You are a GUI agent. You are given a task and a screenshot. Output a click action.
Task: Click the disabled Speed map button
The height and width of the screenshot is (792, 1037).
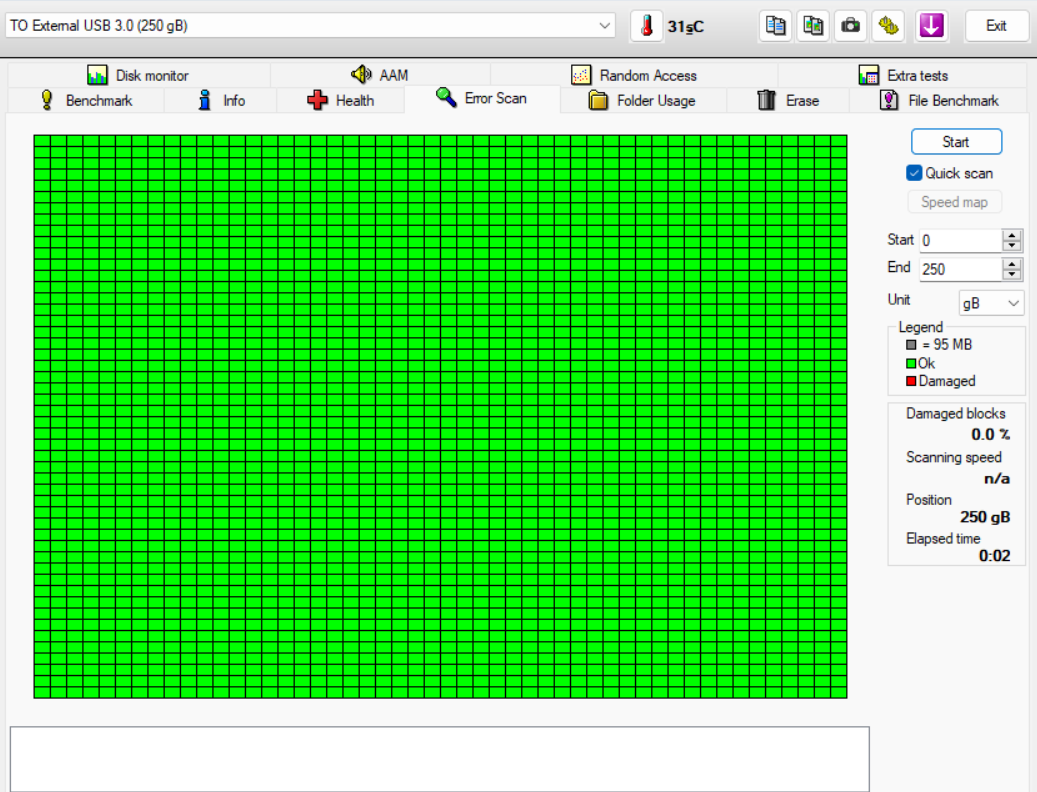pos(954,202)
